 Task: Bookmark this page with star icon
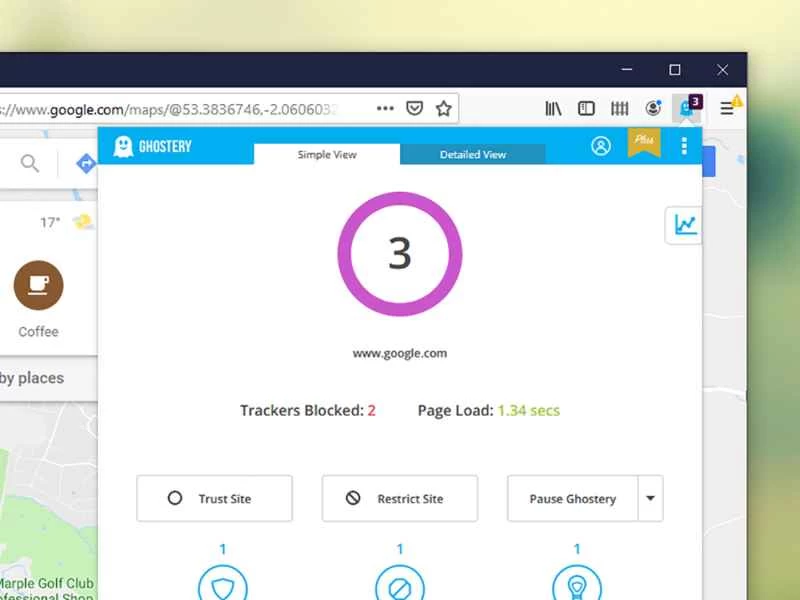click(443, 108)
